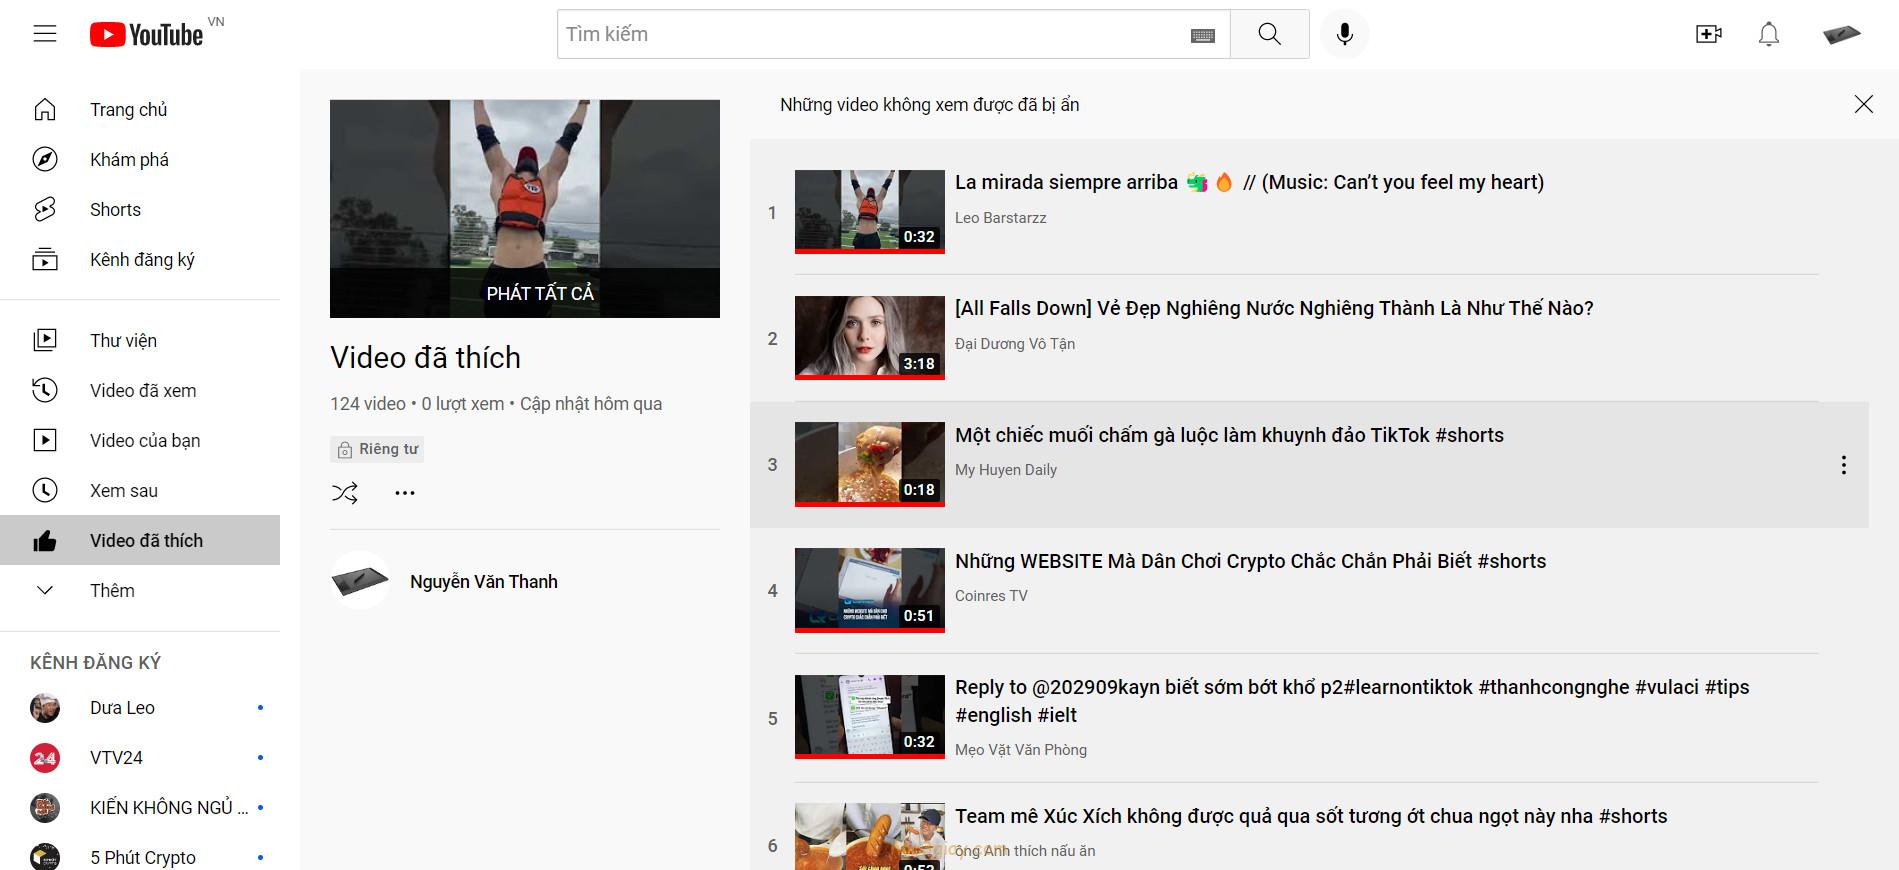
Task: Open the notifications bell
Action: point(1769,34)
